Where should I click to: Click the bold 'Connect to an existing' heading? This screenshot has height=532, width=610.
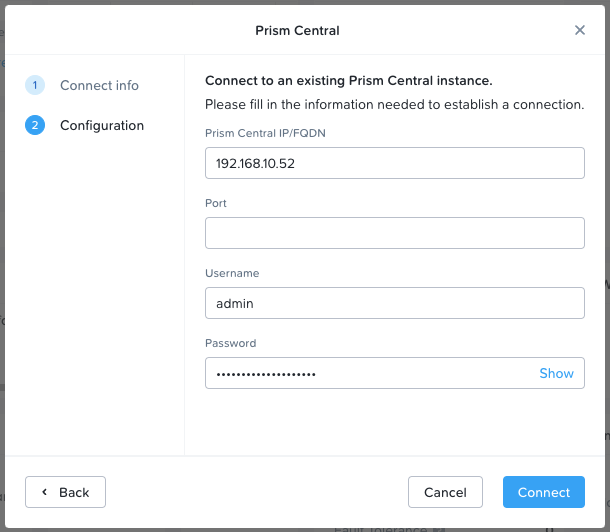pyautogui.click(x=348, y=81)
